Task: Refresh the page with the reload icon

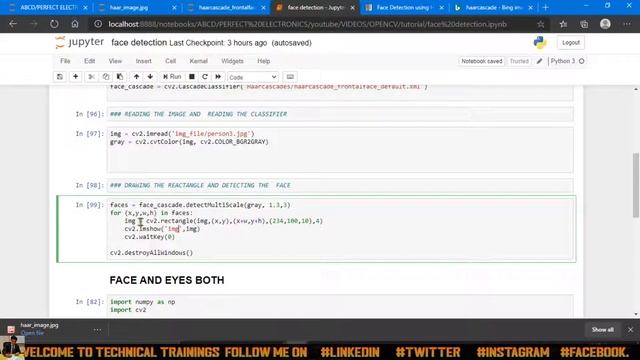Action: coord(54,24)
